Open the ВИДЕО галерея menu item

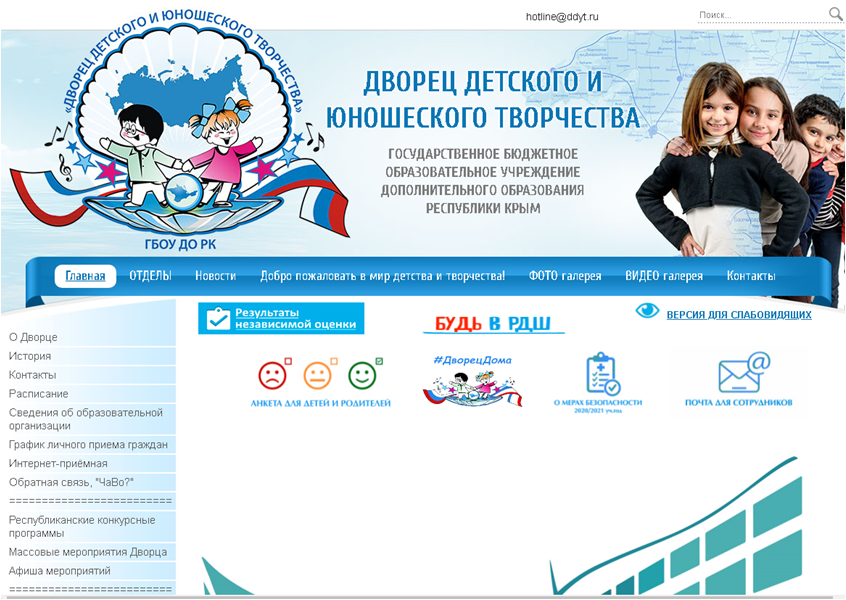point(664,276)
